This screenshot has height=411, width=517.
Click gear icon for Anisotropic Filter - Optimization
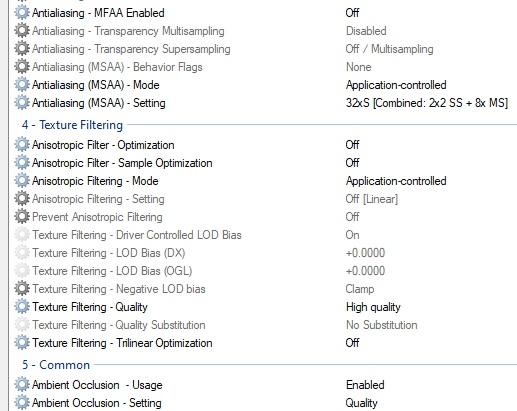22,145
